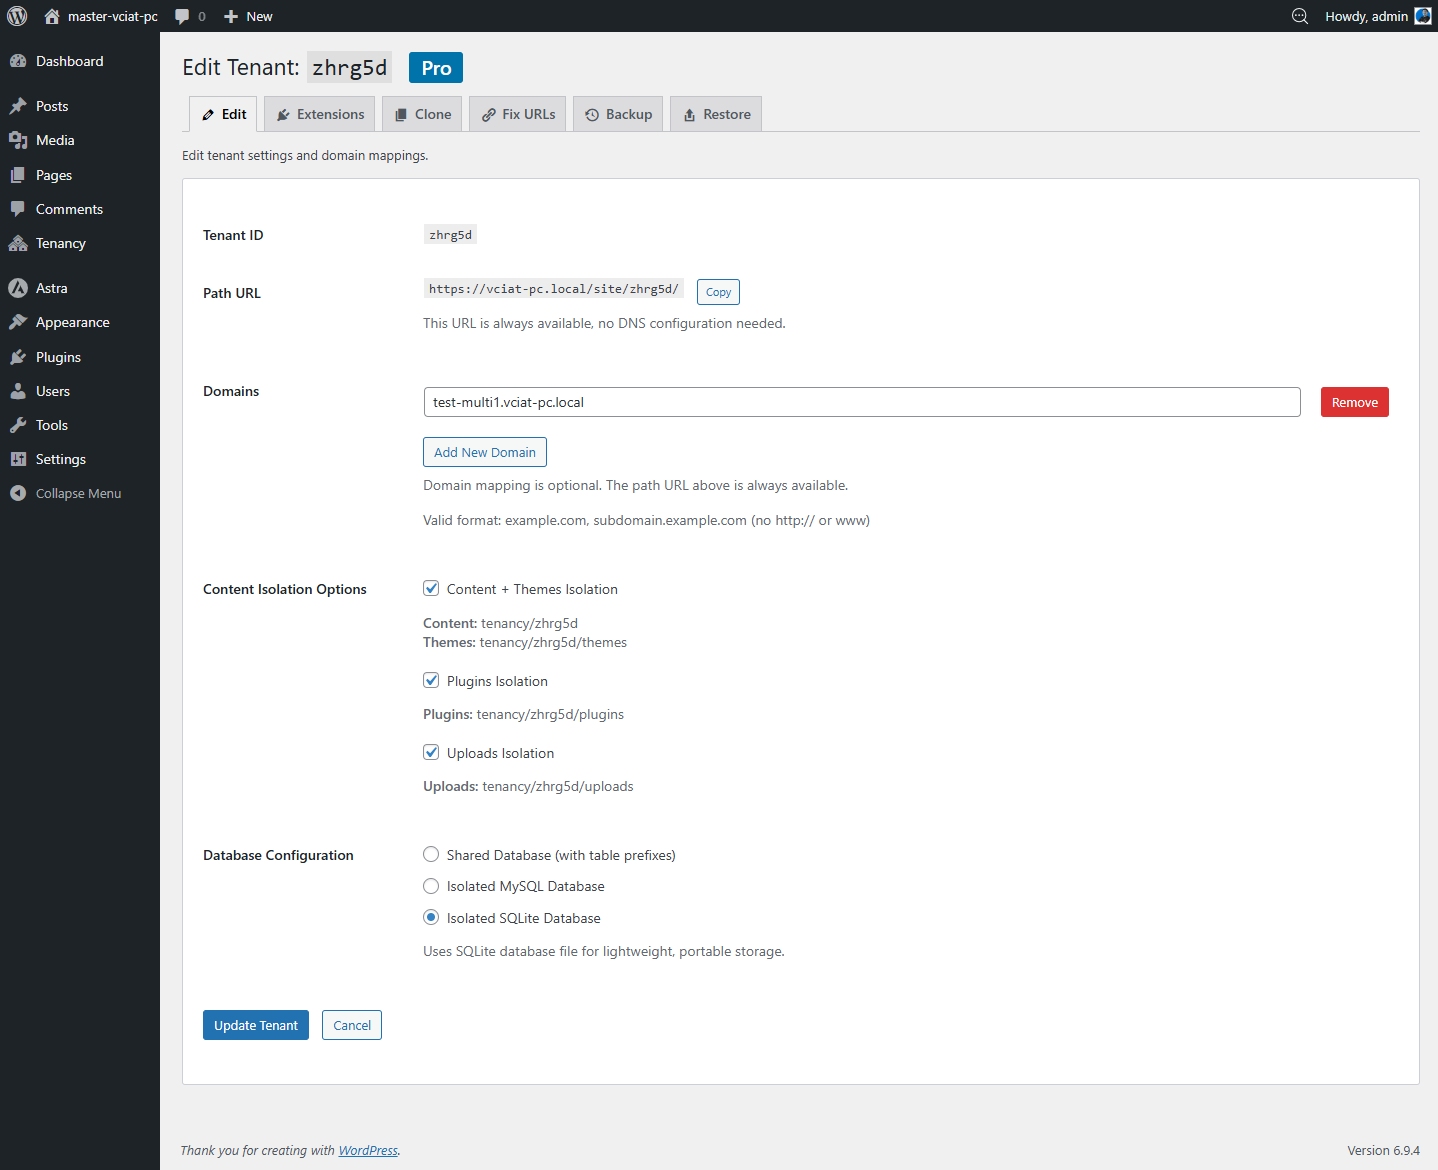Open the comments bubble in admin bar

[x=184, y=16]
